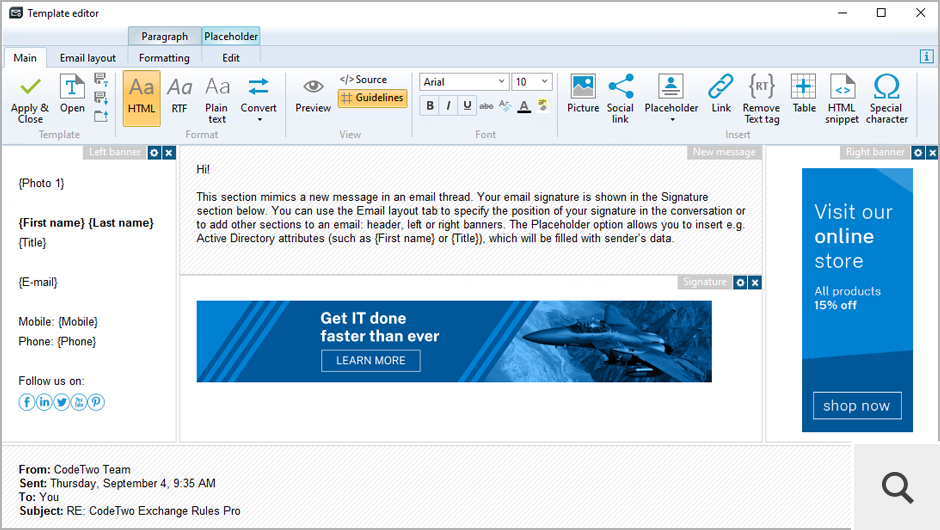The image size is (940, 530).
Task: Switch format to RTF
Action: pos(179,96)
